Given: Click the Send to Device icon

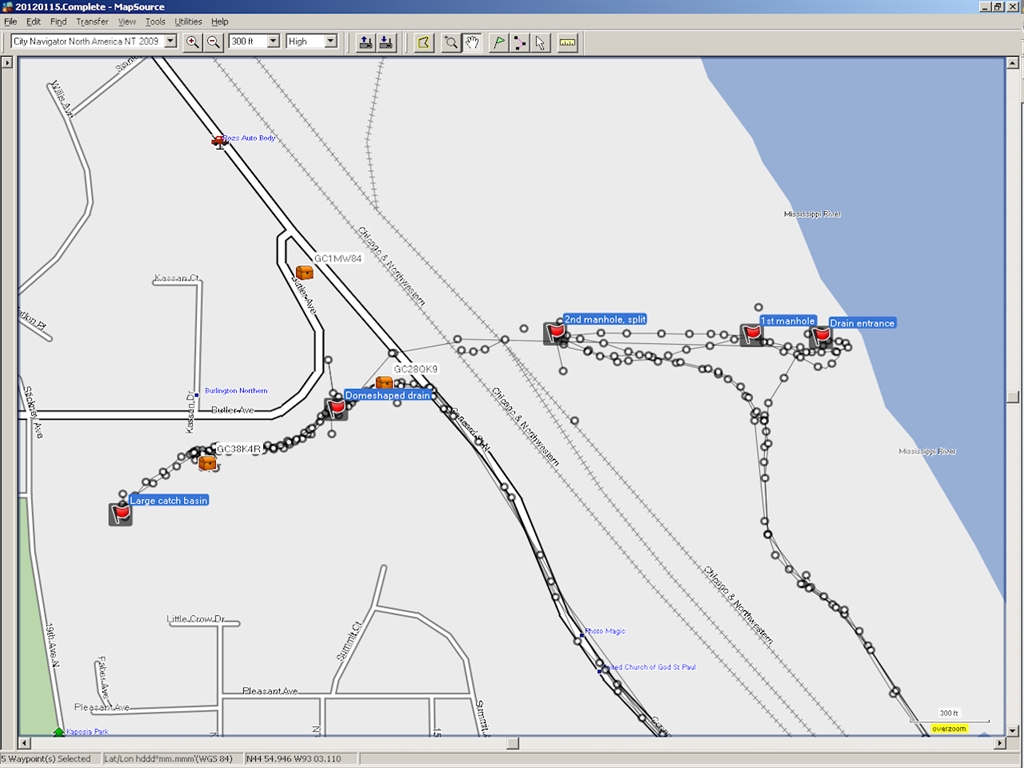Looking at the screenshot, I should coord(365,42).
